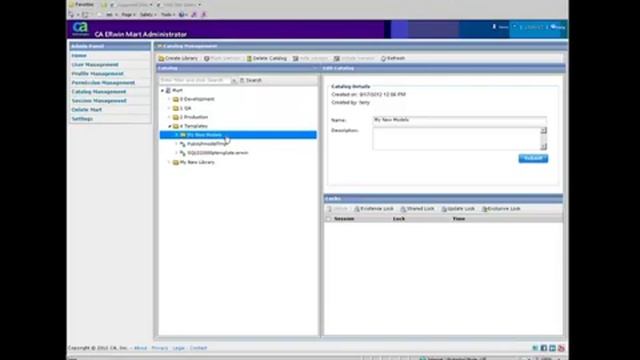Select the 0 Development tree item
Viewport: 640px width, 360px height.
pyautogui.click(x=197, y=99)
